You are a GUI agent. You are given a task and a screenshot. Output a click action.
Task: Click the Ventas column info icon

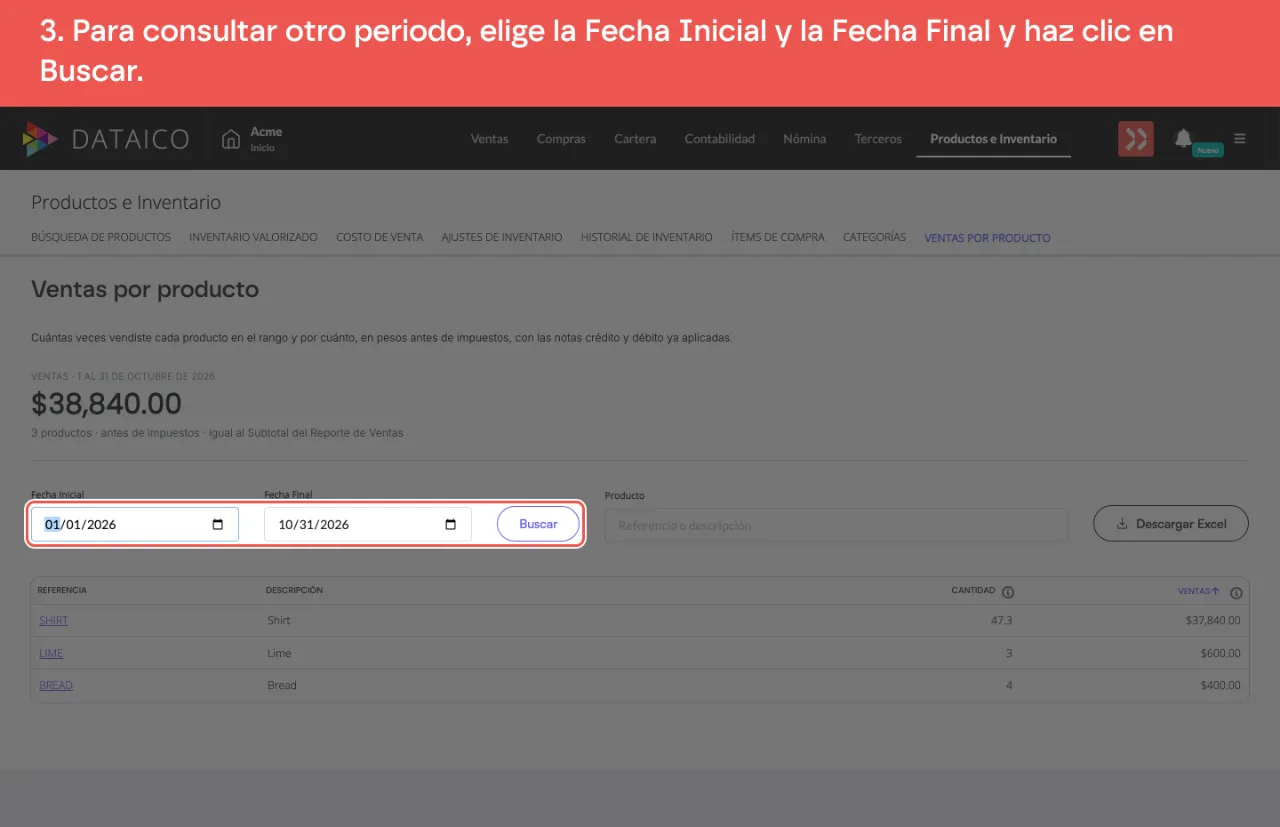(x=1236, y=592)
